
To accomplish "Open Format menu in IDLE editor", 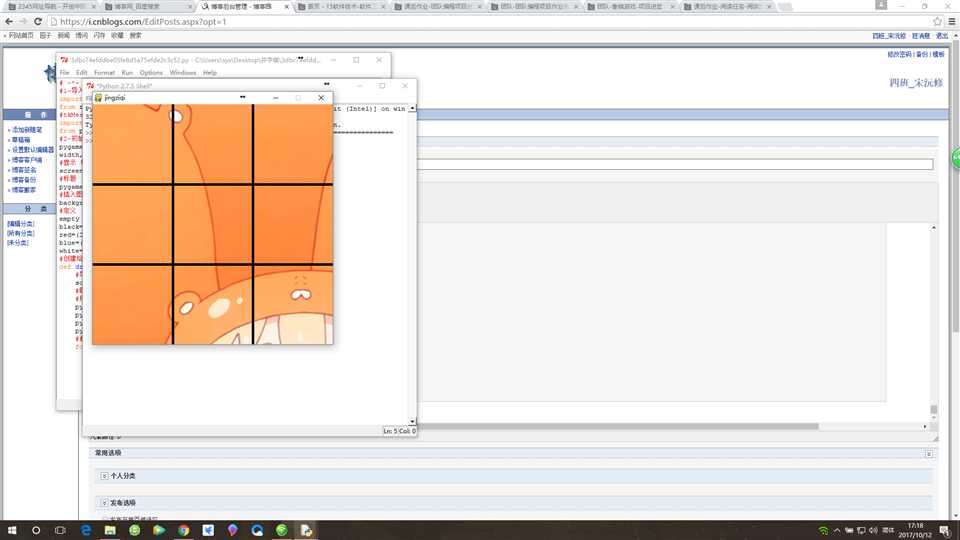I will pyautogui.click(x=104, y=73).
